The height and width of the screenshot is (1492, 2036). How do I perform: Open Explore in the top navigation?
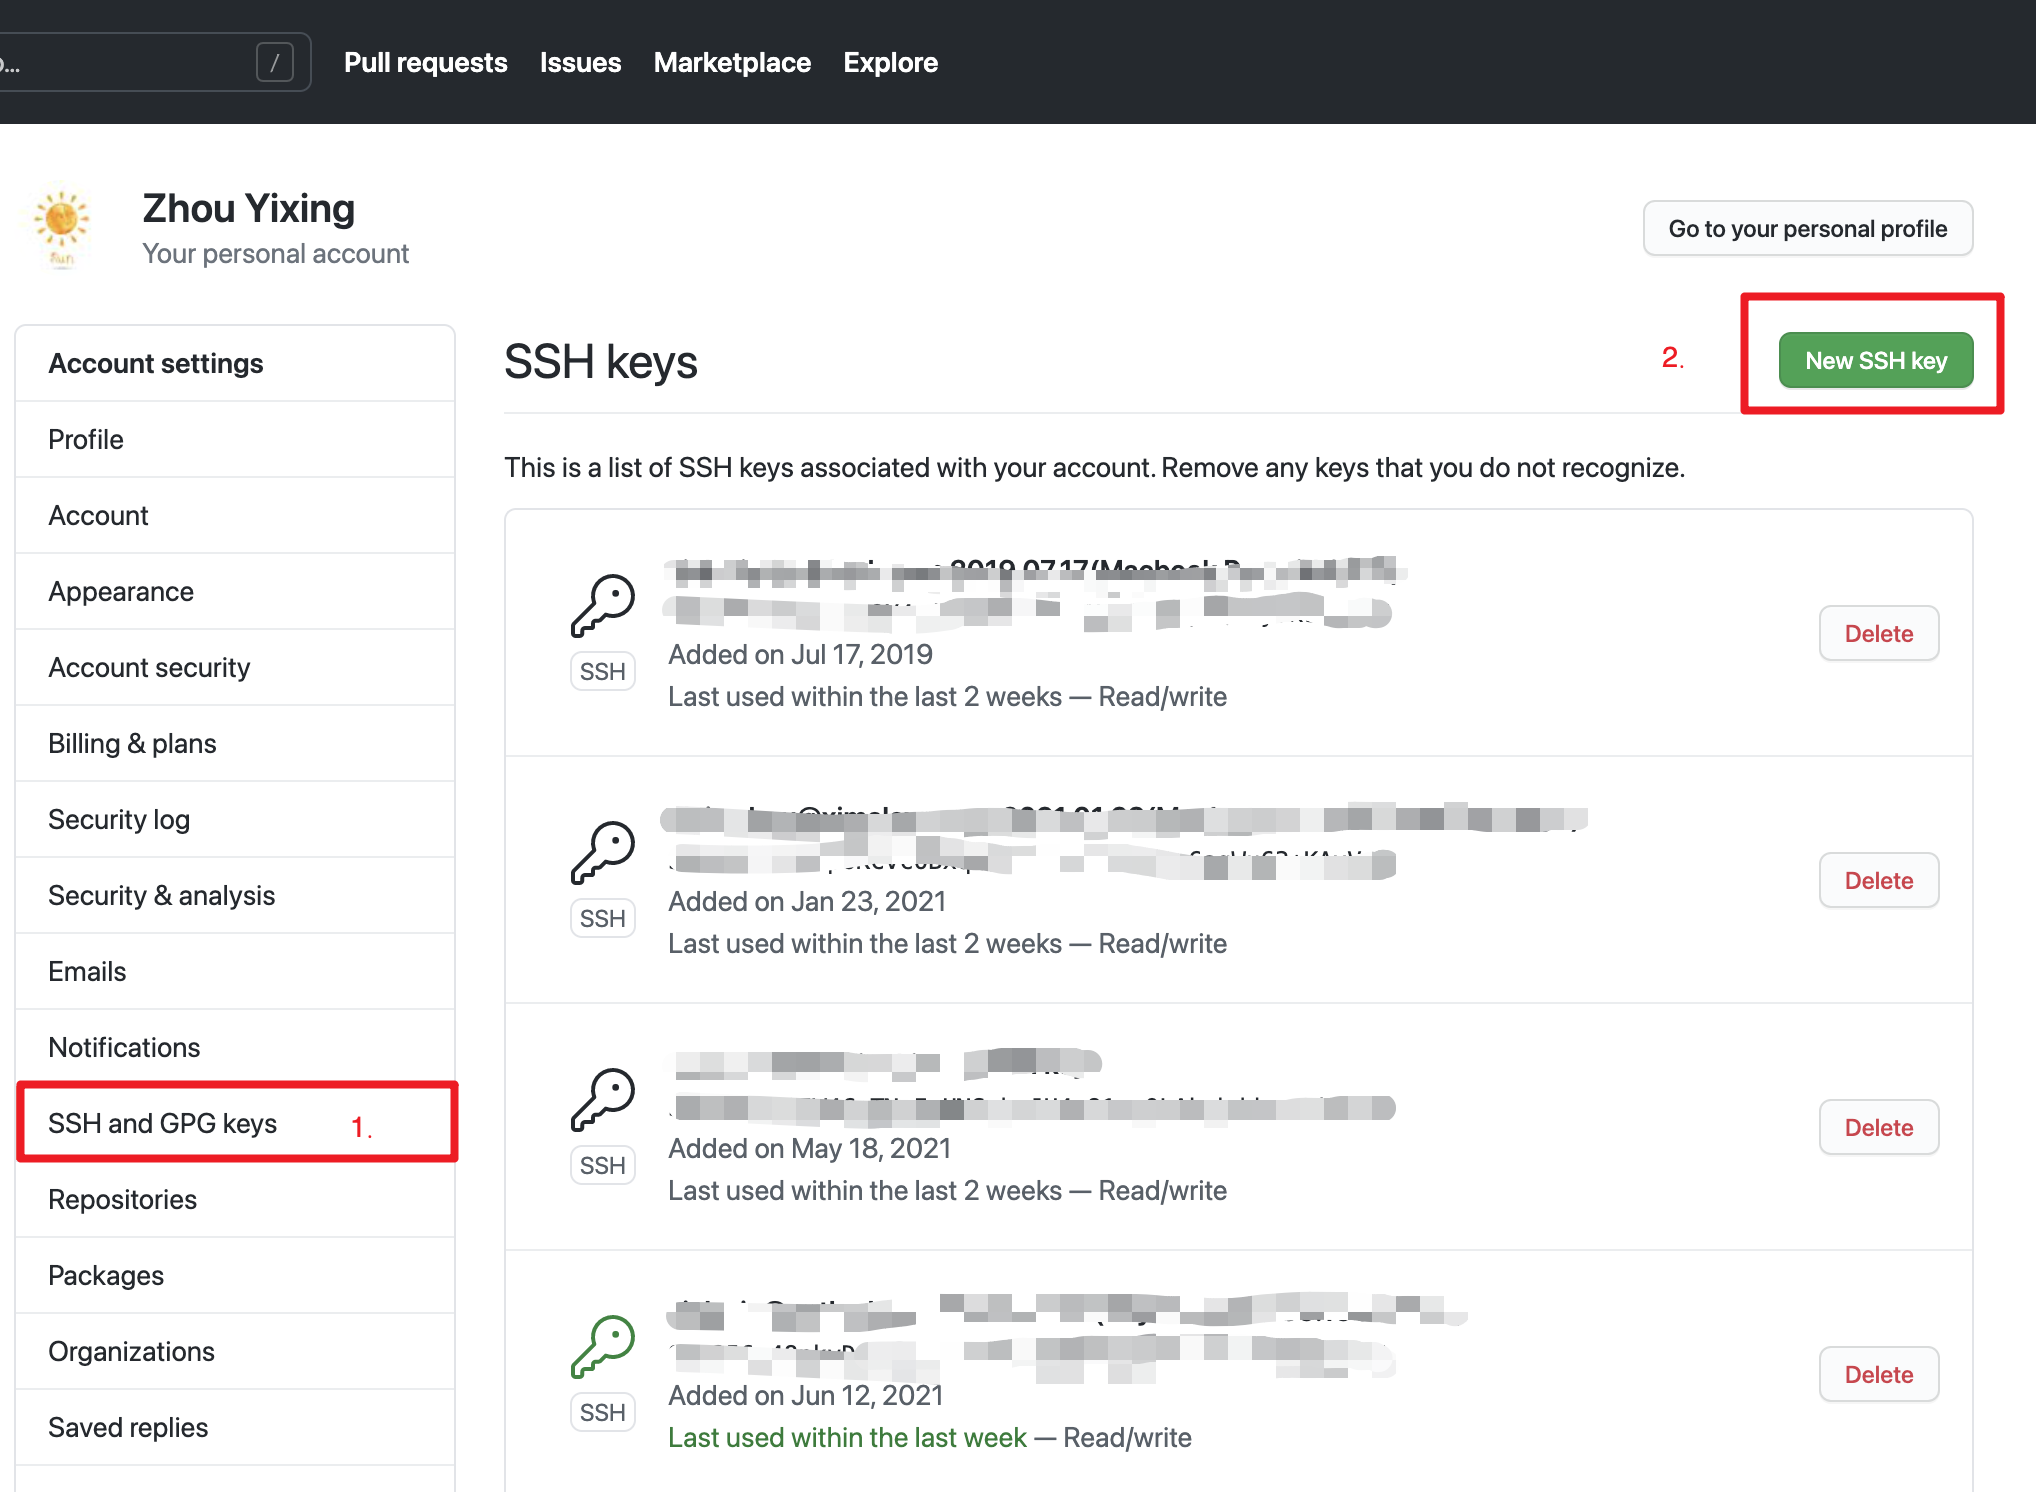[891, 62]
